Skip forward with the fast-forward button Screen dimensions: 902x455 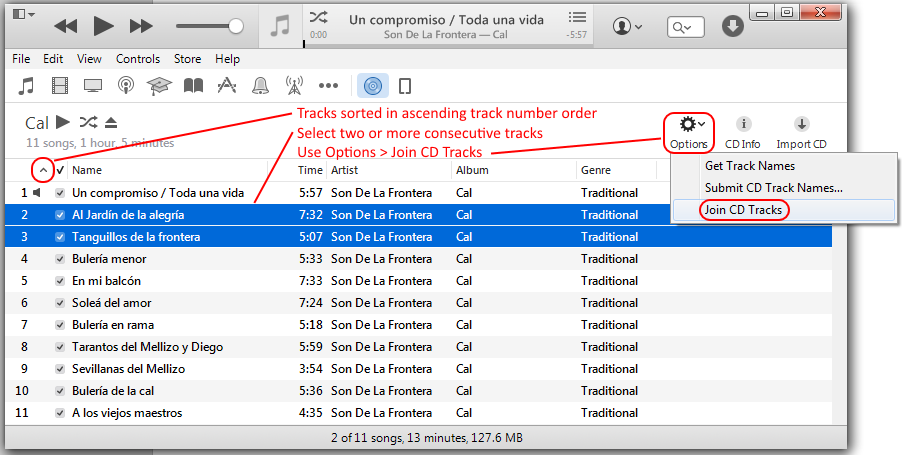point(141,26)
